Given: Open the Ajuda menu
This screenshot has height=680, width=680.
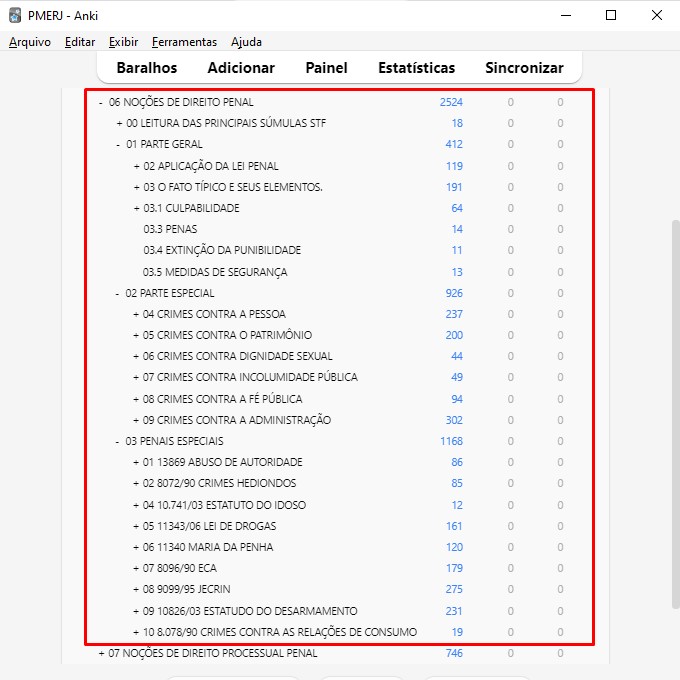Looking at the screenshot, I should click(x=246, y=42).
